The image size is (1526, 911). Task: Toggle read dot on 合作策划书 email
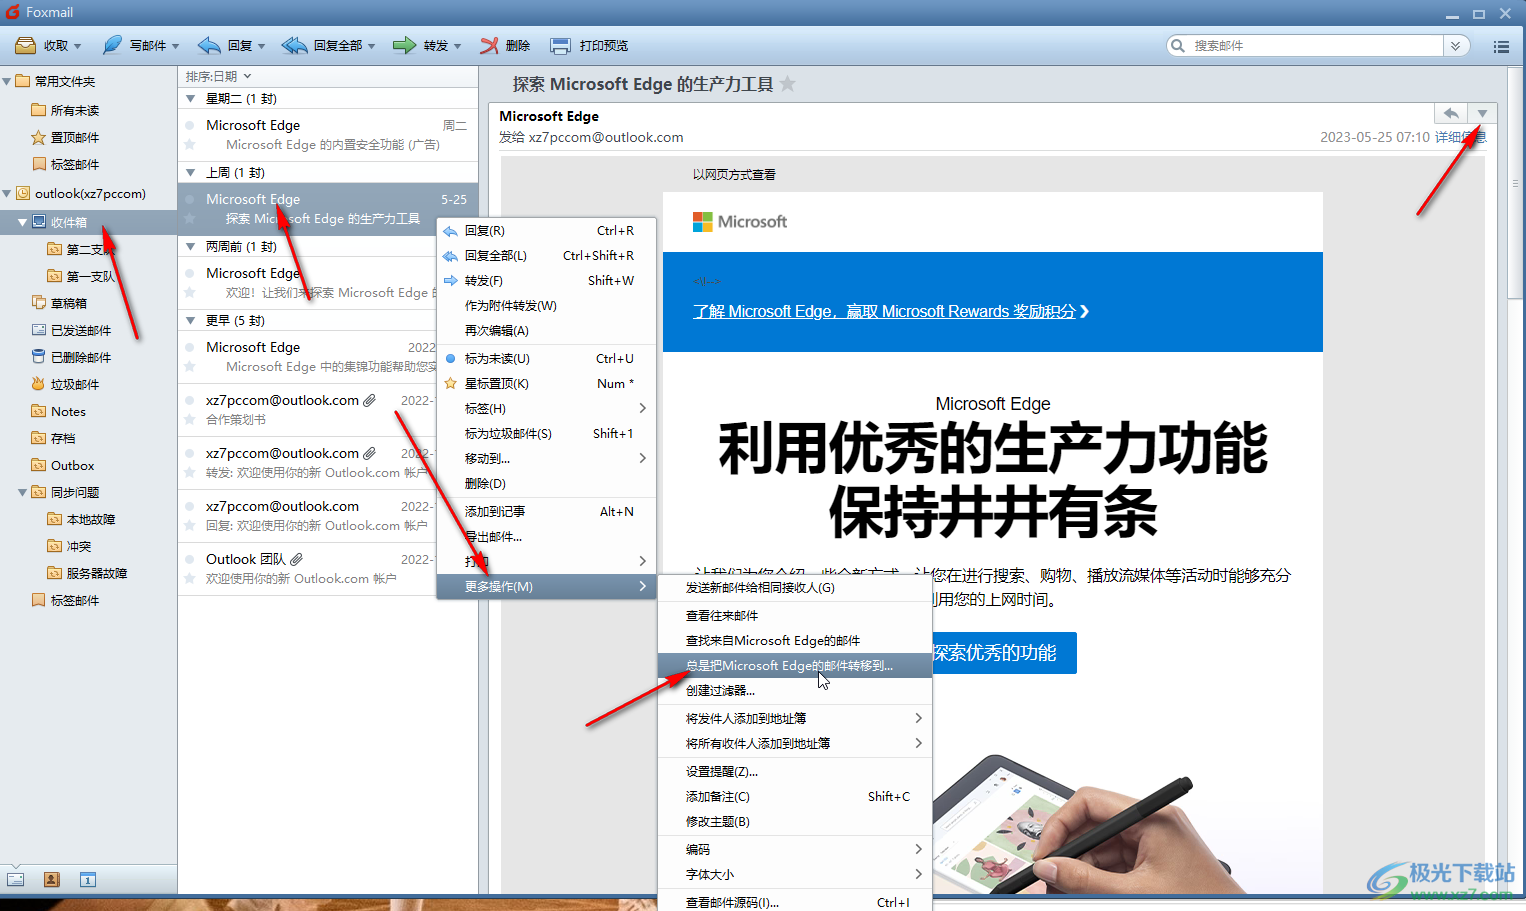[x=189, y=400]
